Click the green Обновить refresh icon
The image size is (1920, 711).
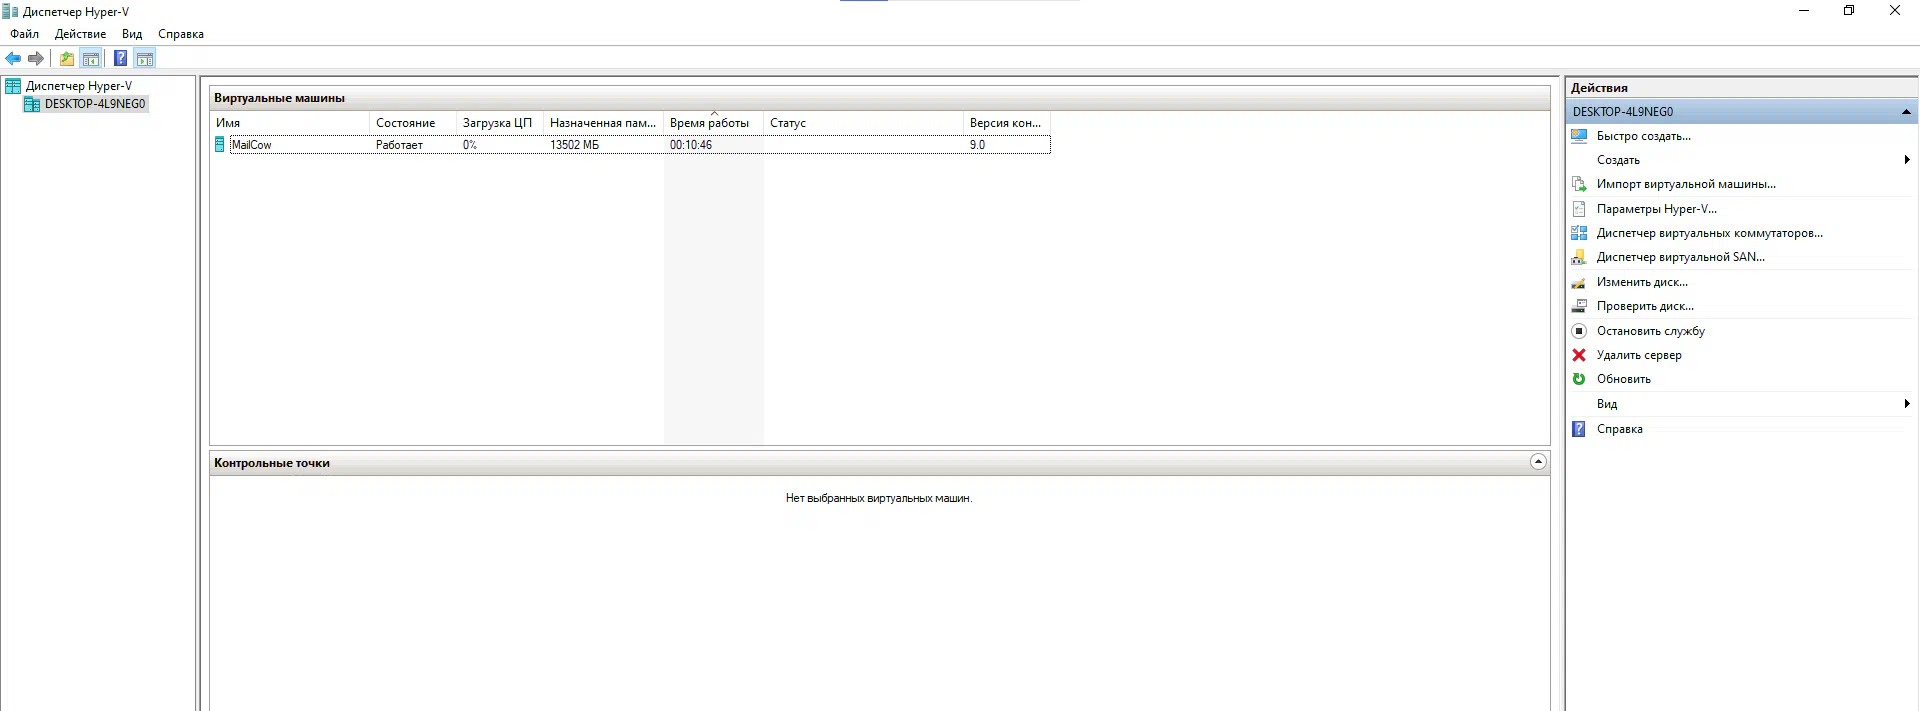pos(1579,379)
